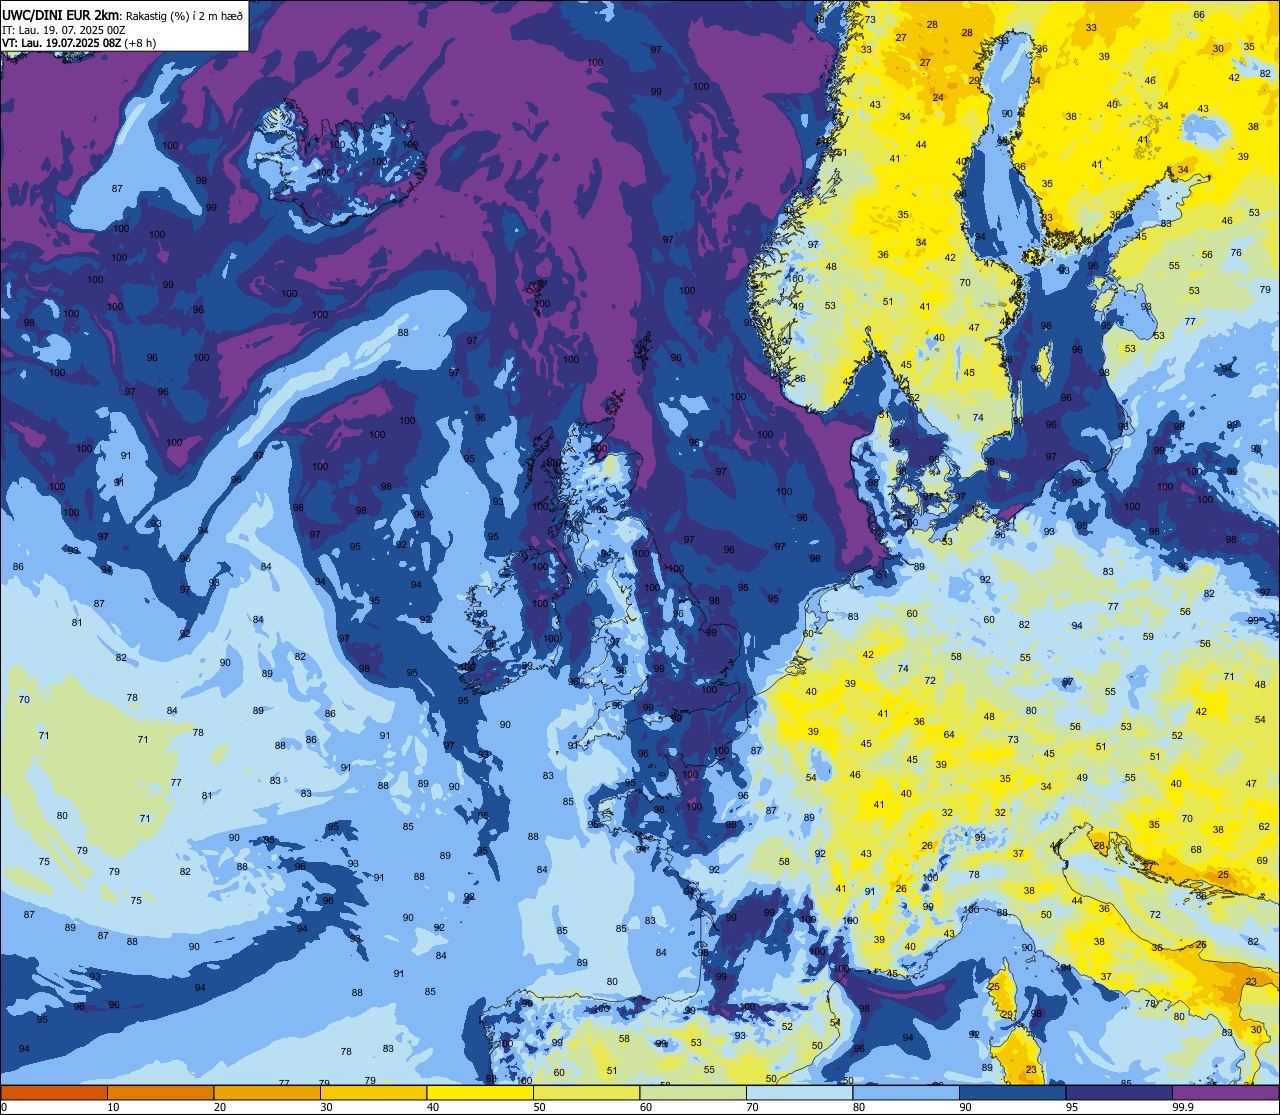Click the legend tick label "99.9"

[x=1183, y=1107]
